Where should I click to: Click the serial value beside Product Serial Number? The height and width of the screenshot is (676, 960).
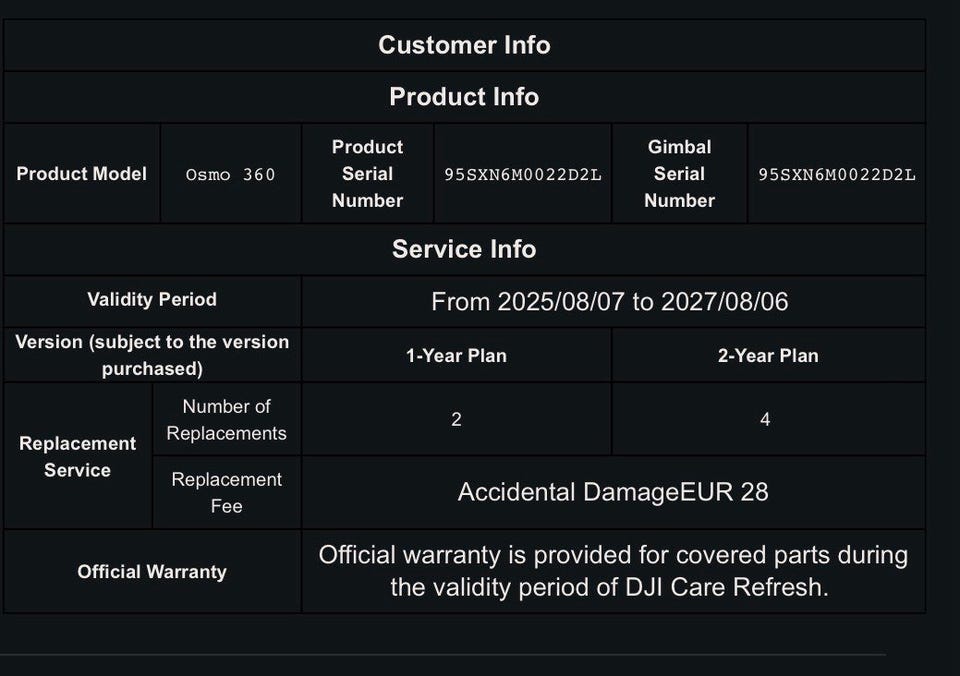pos(522,175)
